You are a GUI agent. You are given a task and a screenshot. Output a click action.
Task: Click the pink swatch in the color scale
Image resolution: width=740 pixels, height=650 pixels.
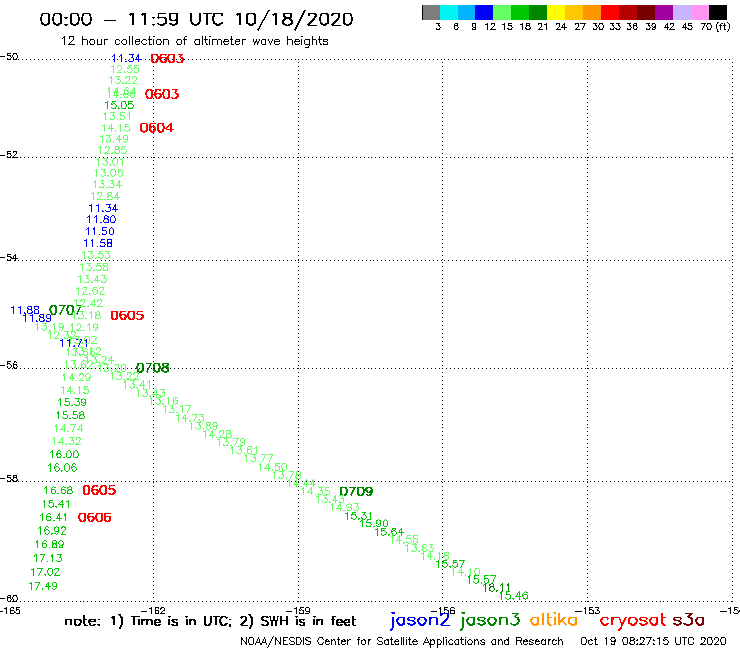click(x=700, y=12)
